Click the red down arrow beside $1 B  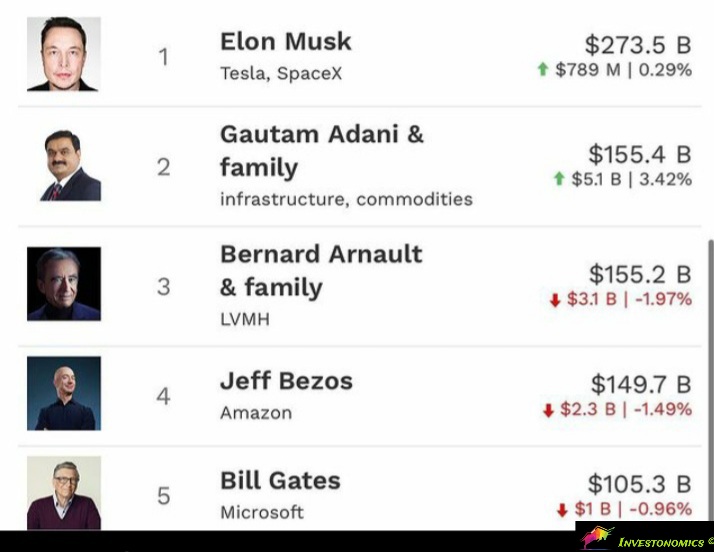[x=562, y=509]
